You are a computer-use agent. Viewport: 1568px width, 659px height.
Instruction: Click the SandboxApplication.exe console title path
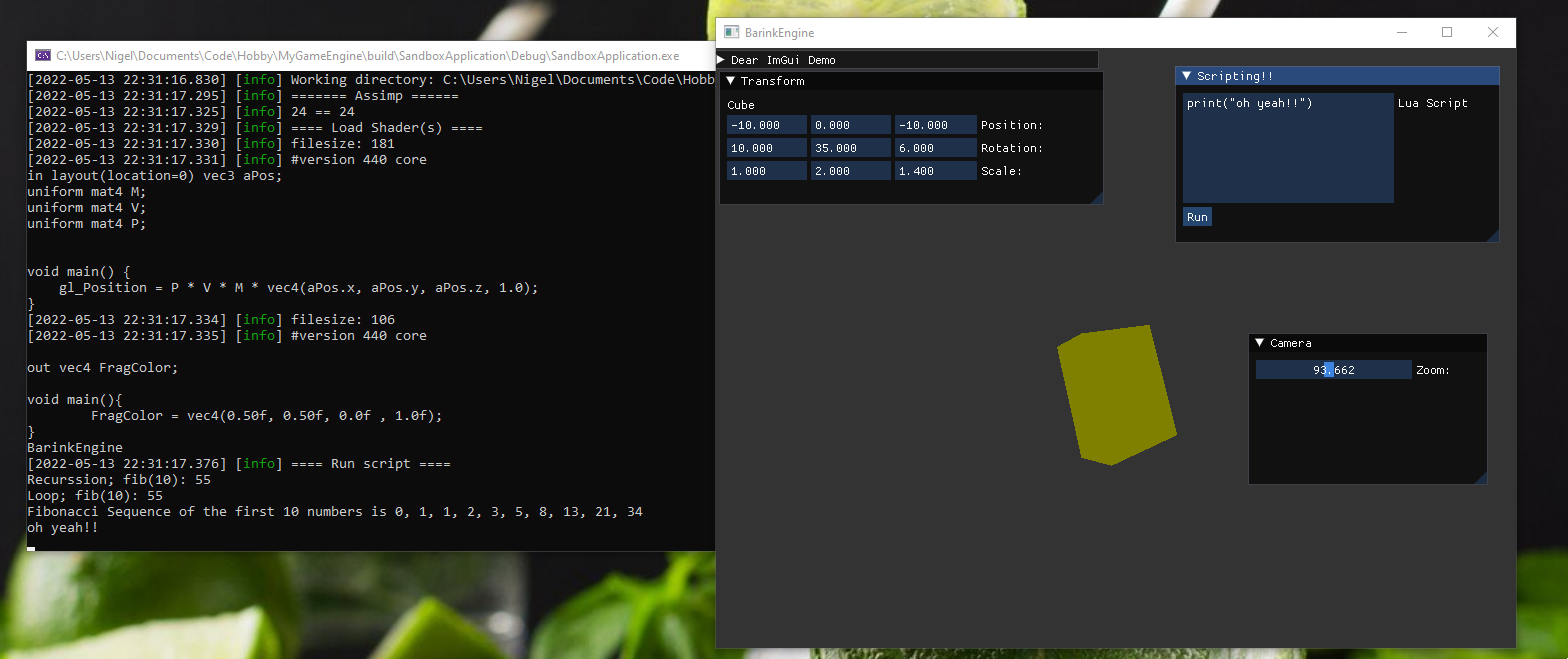[367, 56]
